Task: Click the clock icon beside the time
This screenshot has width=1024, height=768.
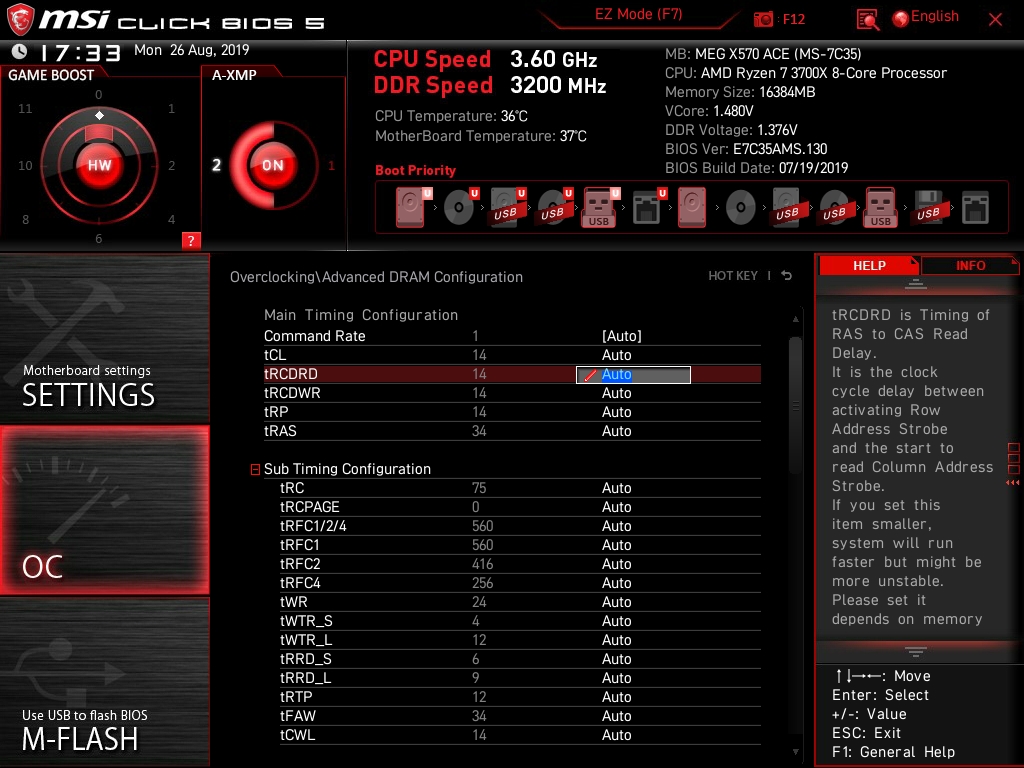Action: (19, 51)
